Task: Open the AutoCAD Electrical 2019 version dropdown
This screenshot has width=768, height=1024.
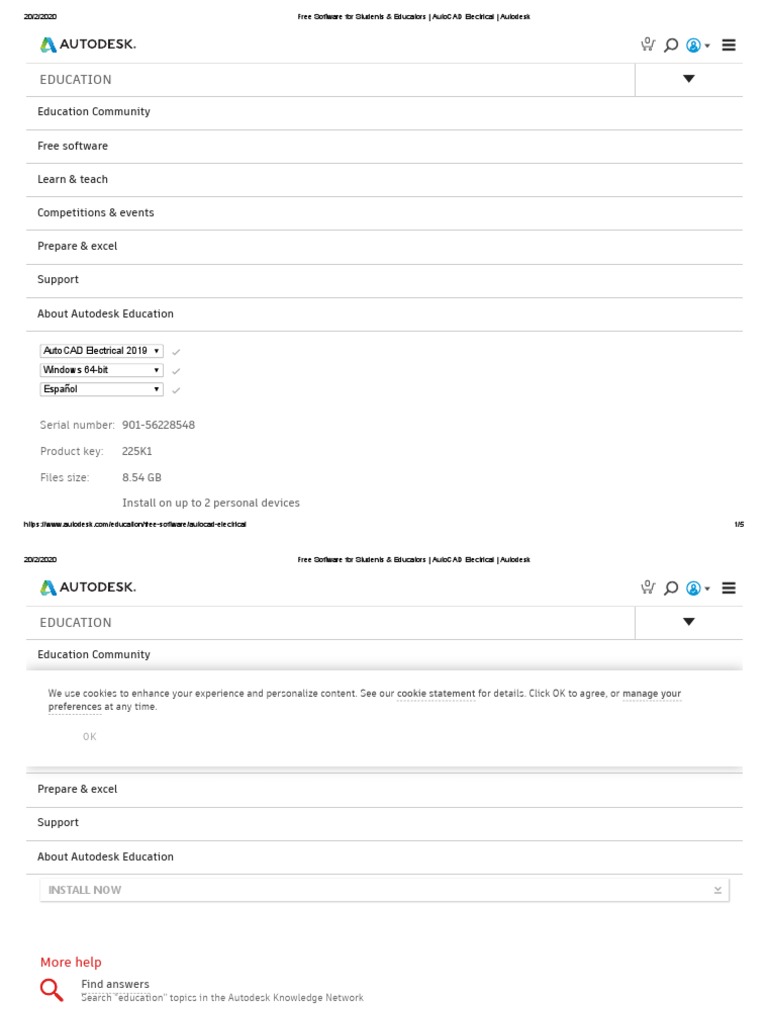Action: point(101,351)
